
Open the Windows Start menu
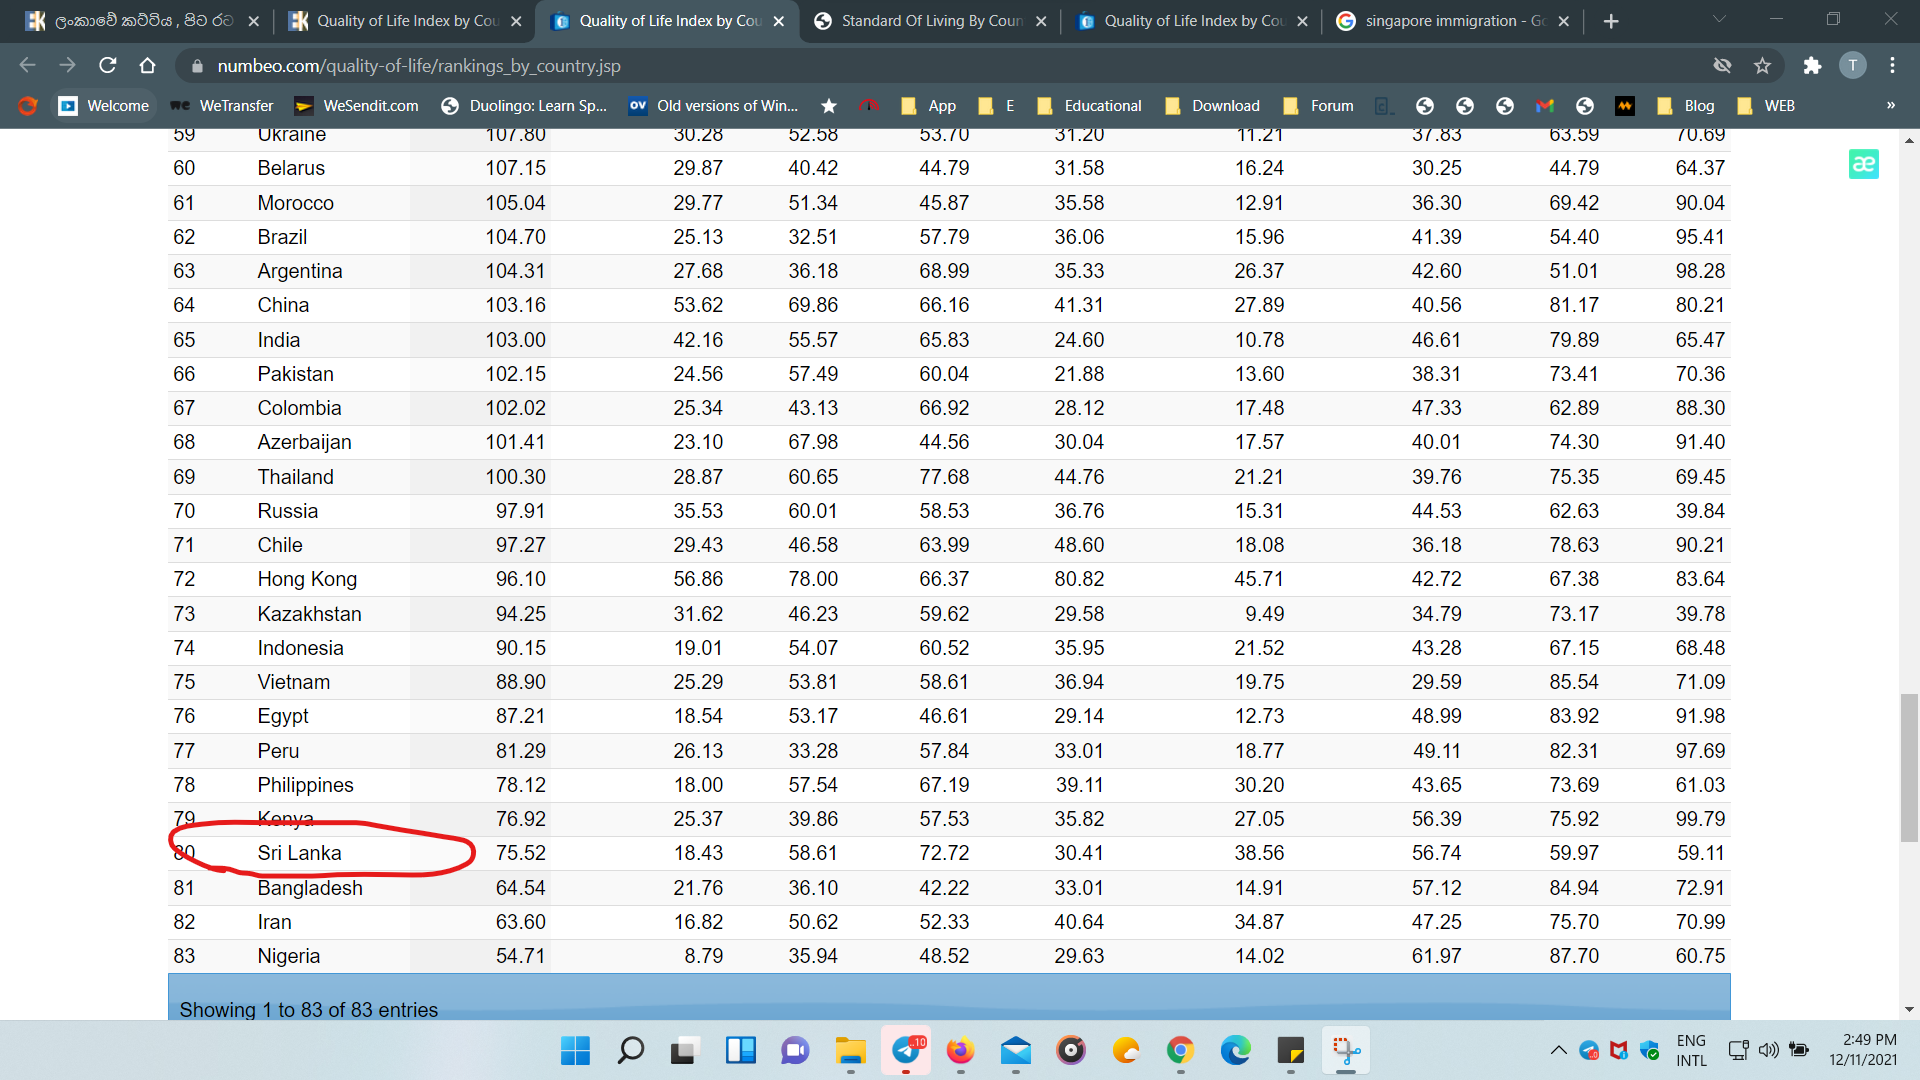tap(575, 1050)
